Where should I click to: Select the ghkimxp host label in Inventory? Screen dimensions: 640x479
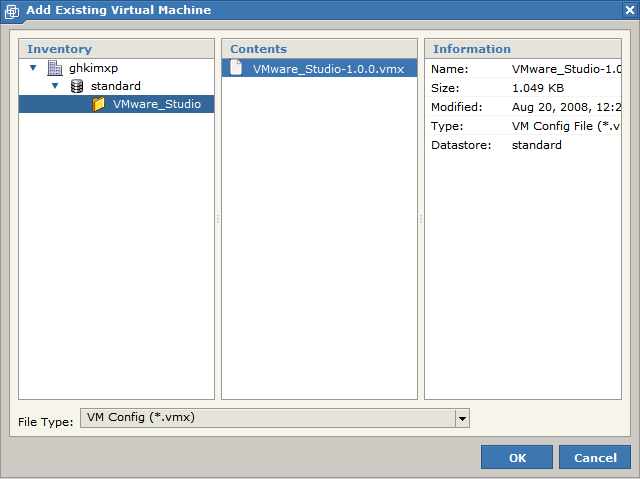pyautogui.click(x=95, y=68)
